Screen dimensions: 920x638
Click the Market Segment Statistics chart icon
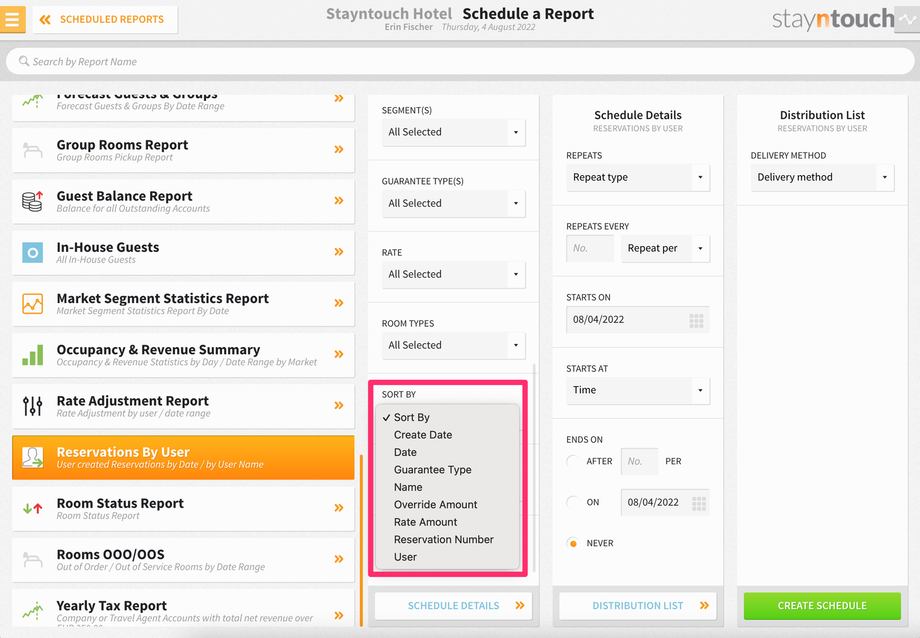[x=32, y=303]
